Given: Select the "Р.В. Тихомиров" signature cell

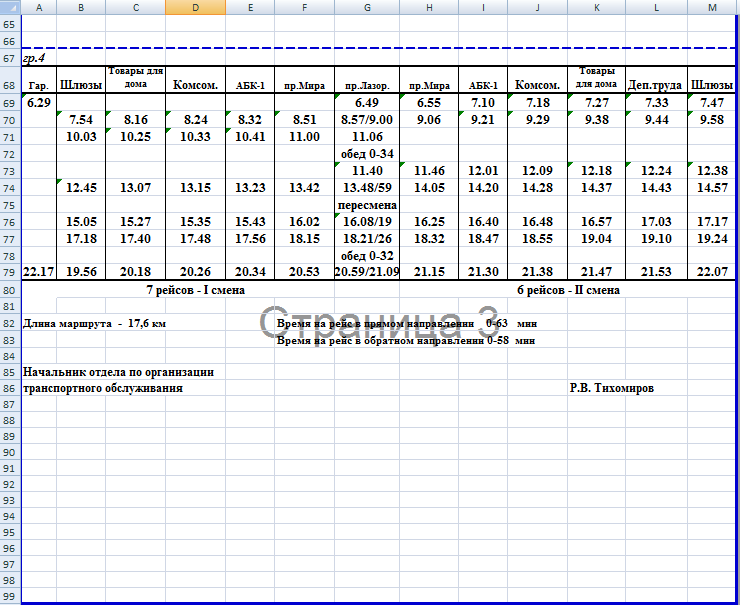Looking at the screenshot, I should click(612, 388).
